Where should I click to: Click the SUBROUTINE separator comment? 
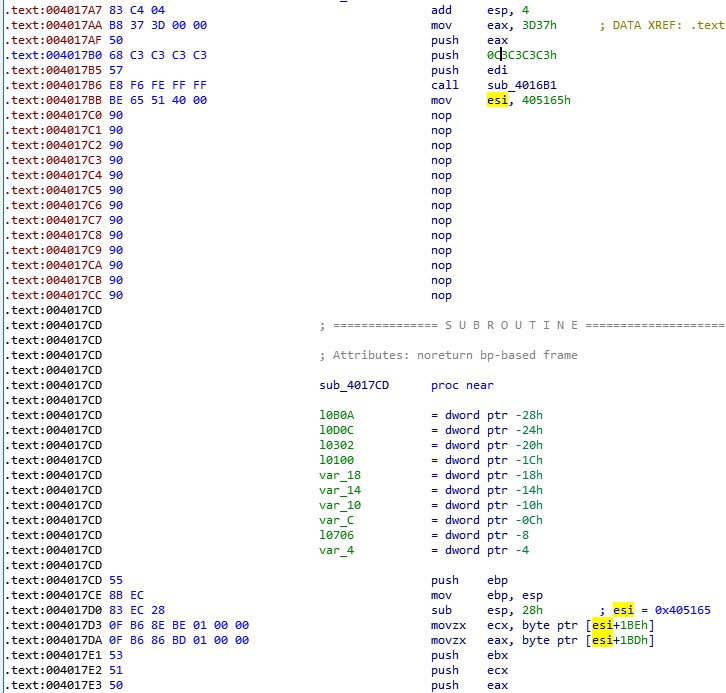[x=522, y=325]
